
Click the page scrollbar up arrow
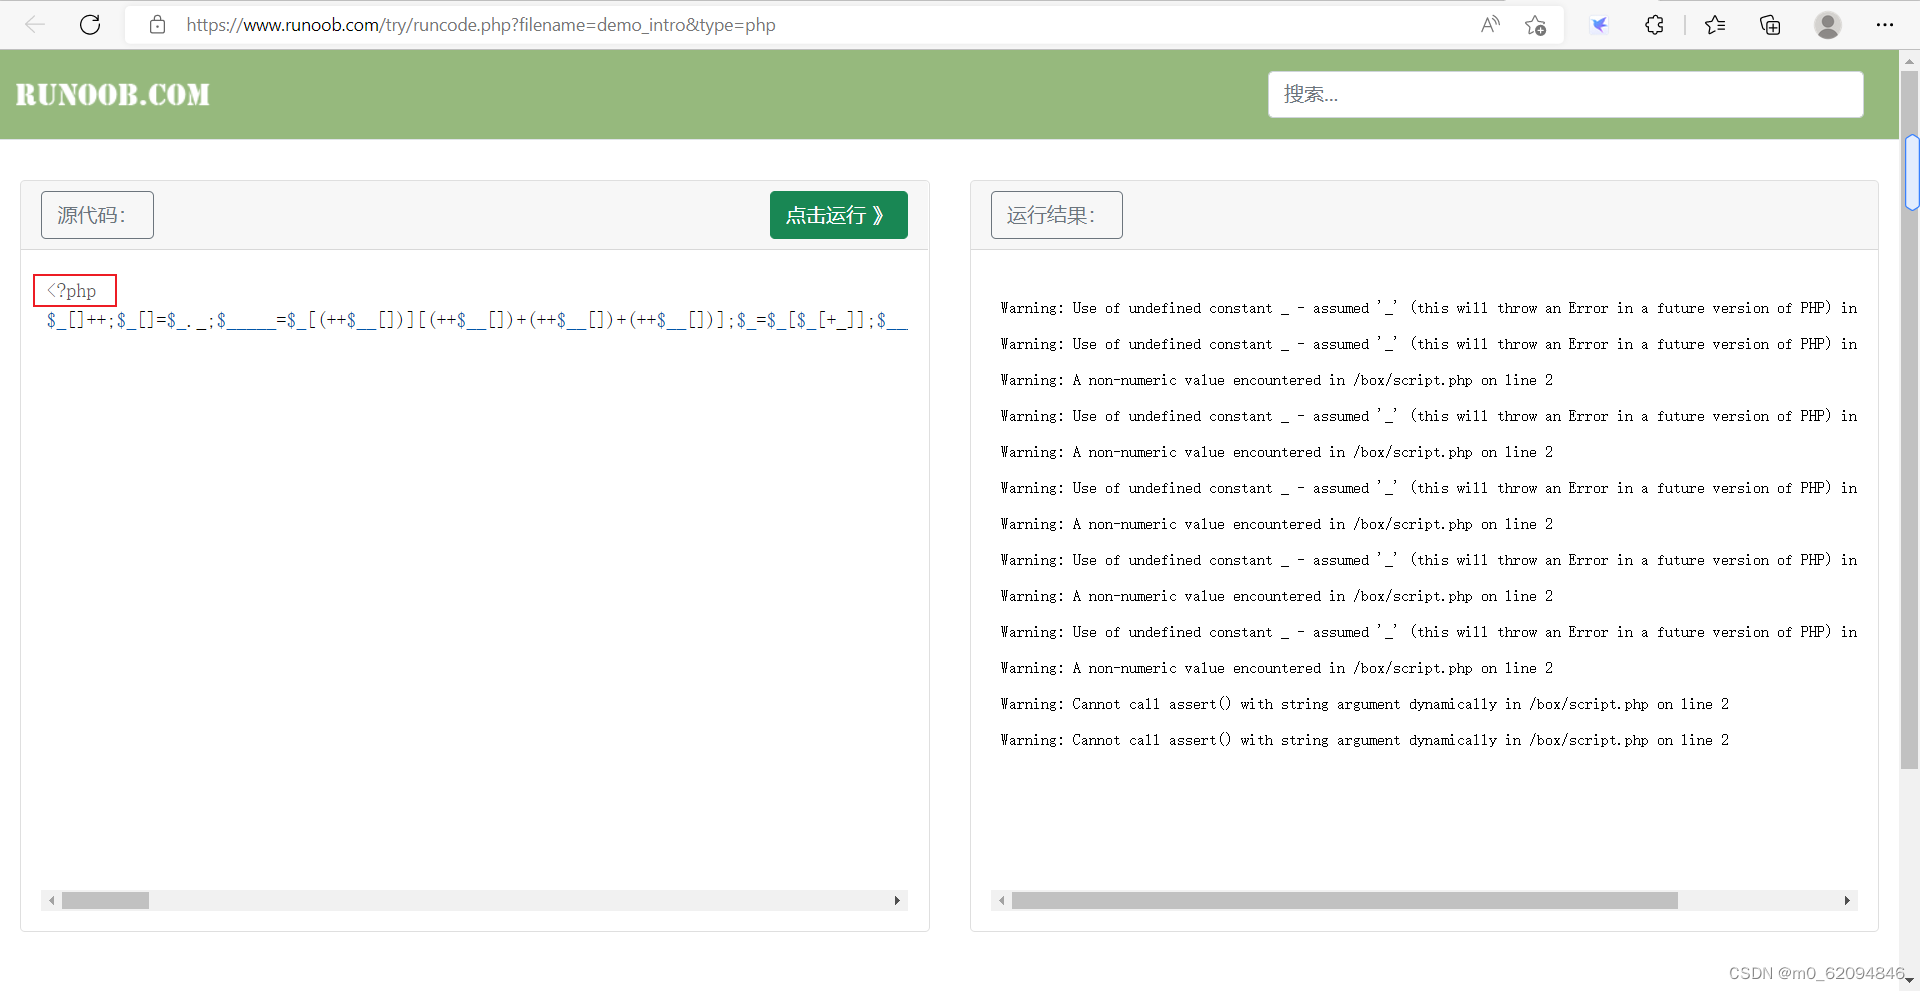point(1910,60)
